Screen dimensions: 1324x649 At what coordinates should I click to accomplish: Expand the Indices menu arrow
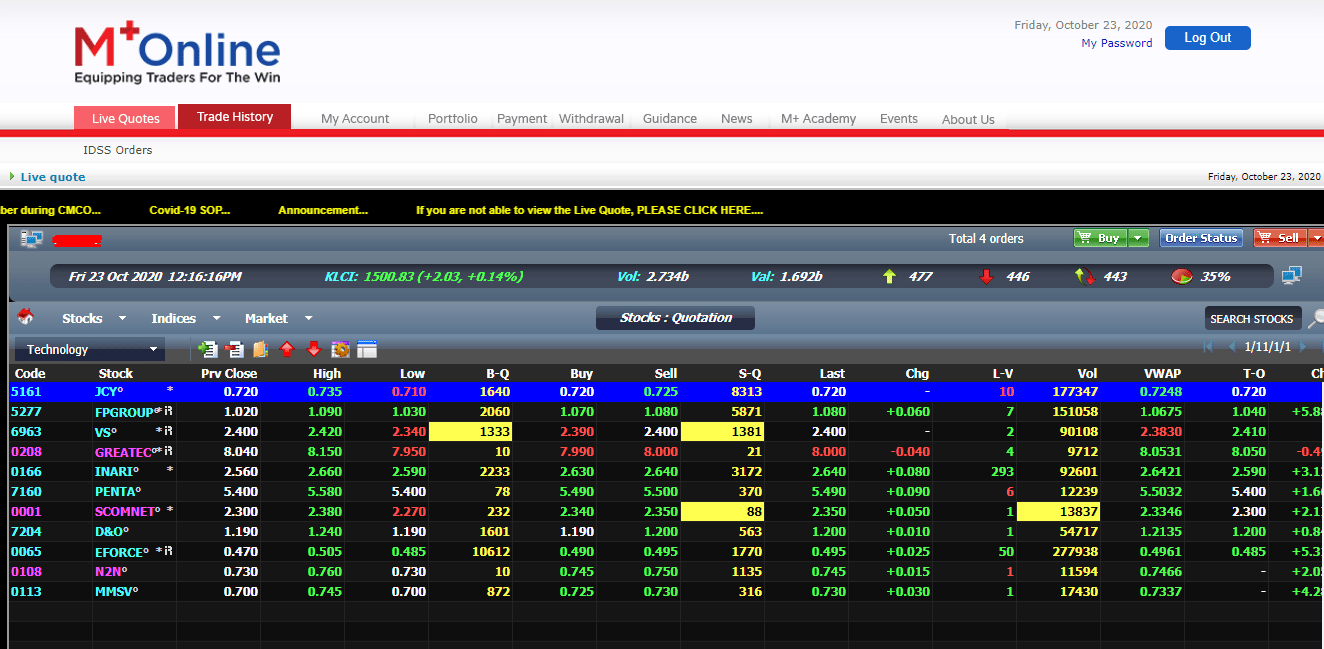pos(215,319)
